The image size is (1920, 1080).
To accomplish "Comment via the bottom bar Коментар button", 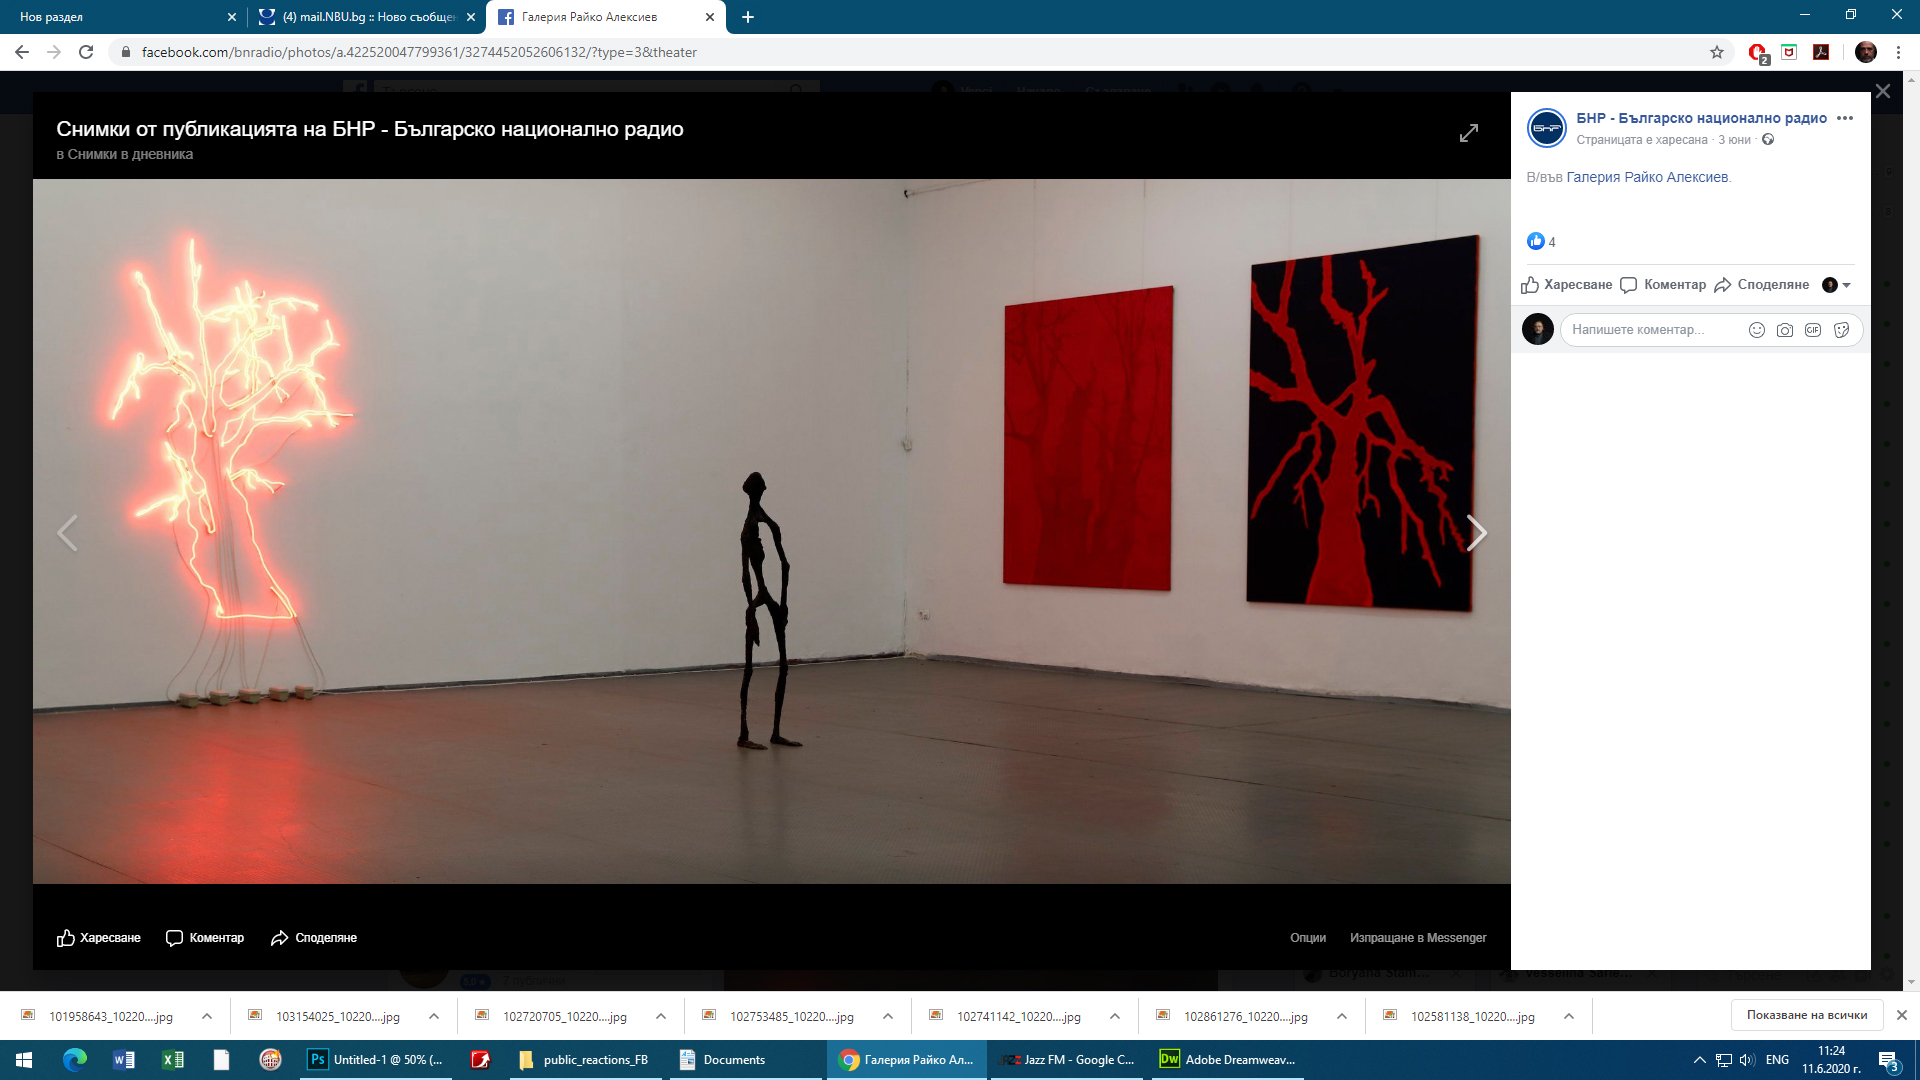I will pos(205,938).
